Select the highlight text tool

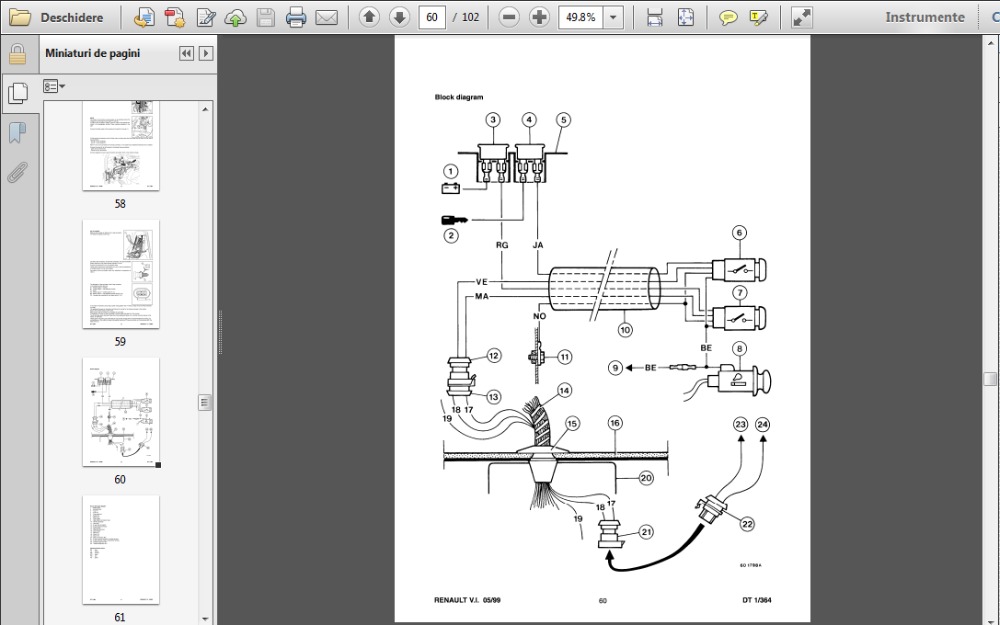[758, 17]
